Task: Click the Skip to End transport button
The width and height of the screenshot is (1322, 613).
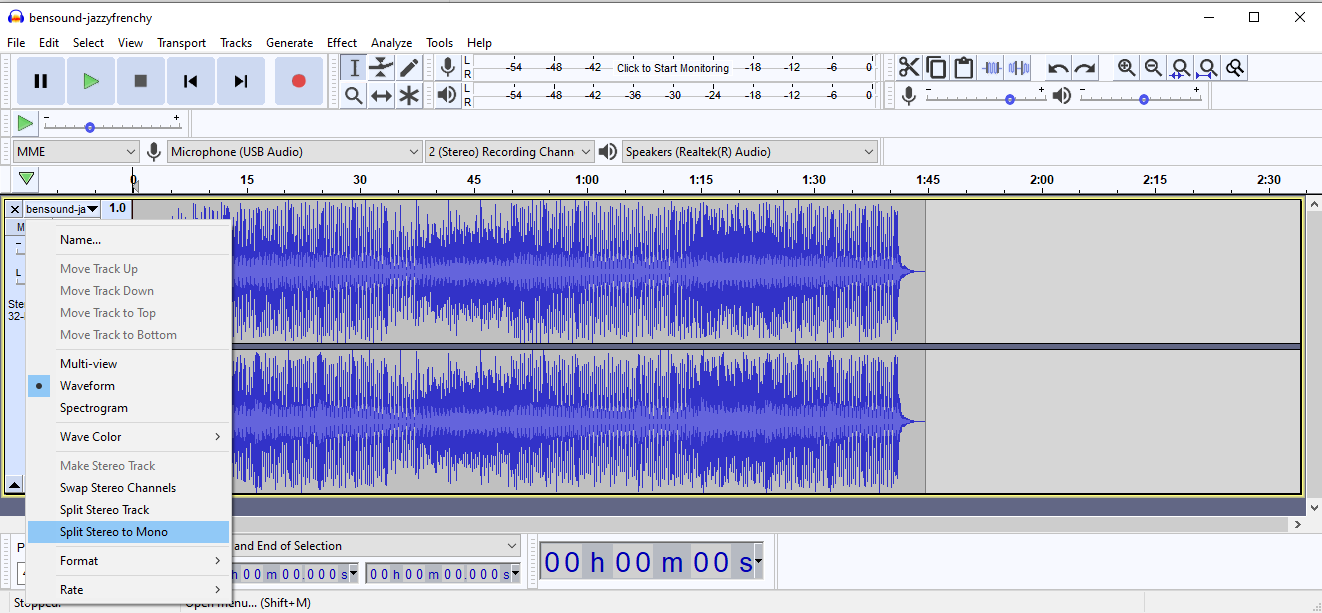Action: pyautogui.click(x=241, y=81)
